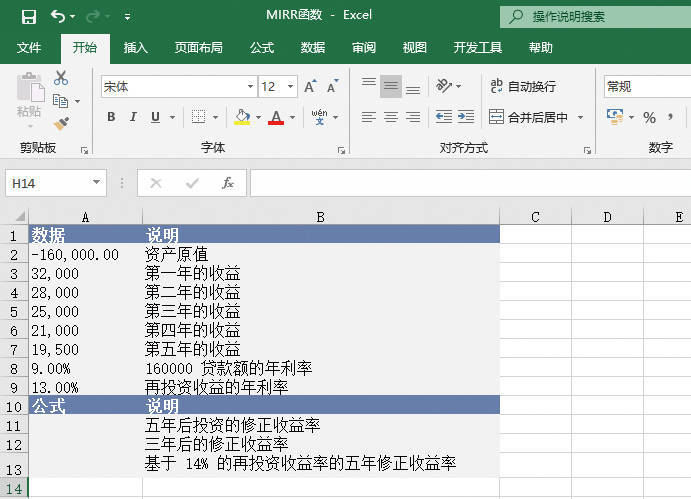
Task: Click the Undo arrow icon
Action: (58, 16)
